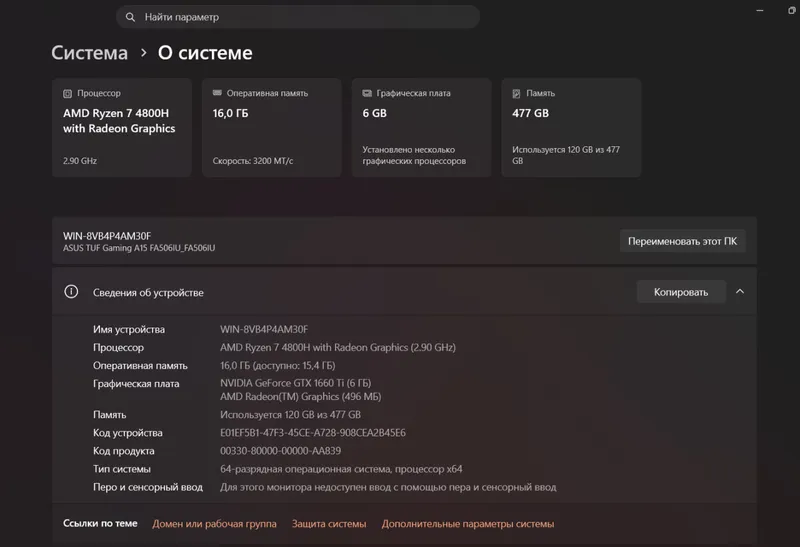Click 'Скорость: 3200 МТ/с' text
Viewport: 800px width, 547px height.
click(x=253, y=161)
